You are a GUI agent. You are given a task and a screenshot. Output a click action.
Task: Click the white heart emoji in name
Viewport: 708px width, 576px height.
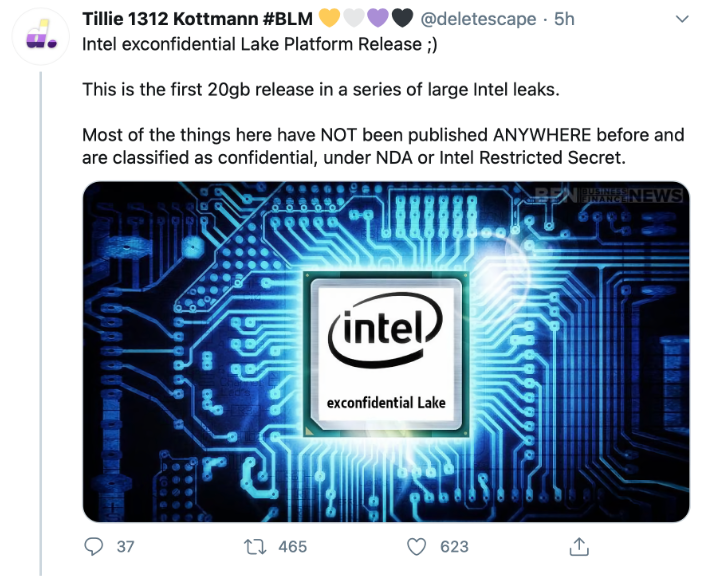[354, 18]
